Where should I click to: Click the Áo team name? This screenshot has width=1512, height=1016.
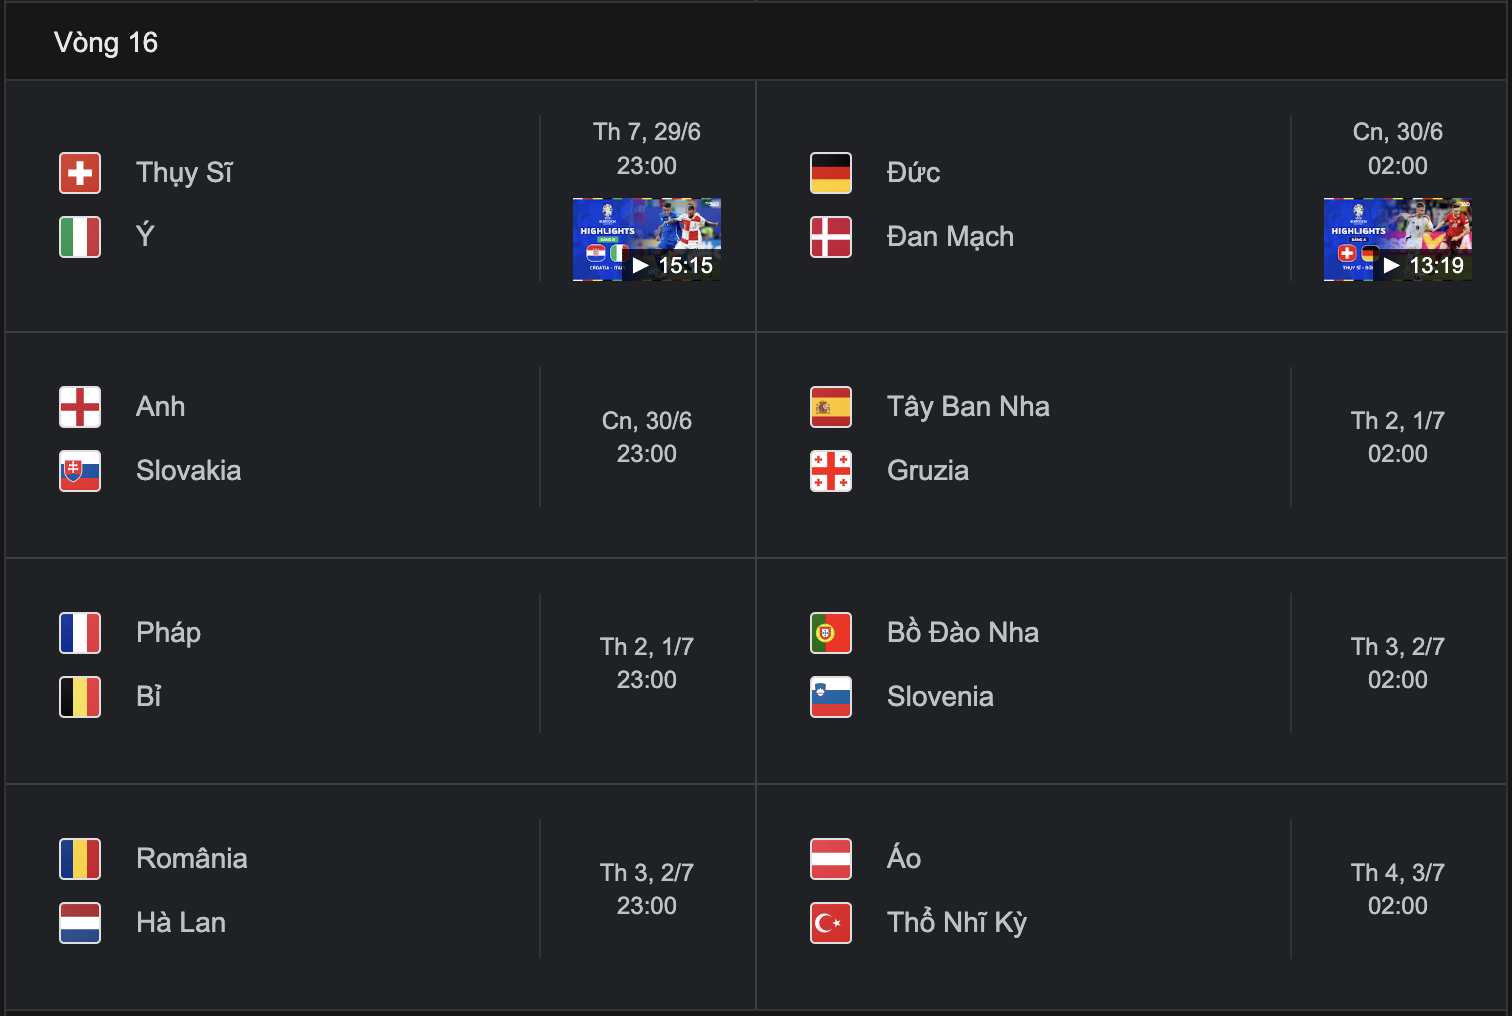904,858
